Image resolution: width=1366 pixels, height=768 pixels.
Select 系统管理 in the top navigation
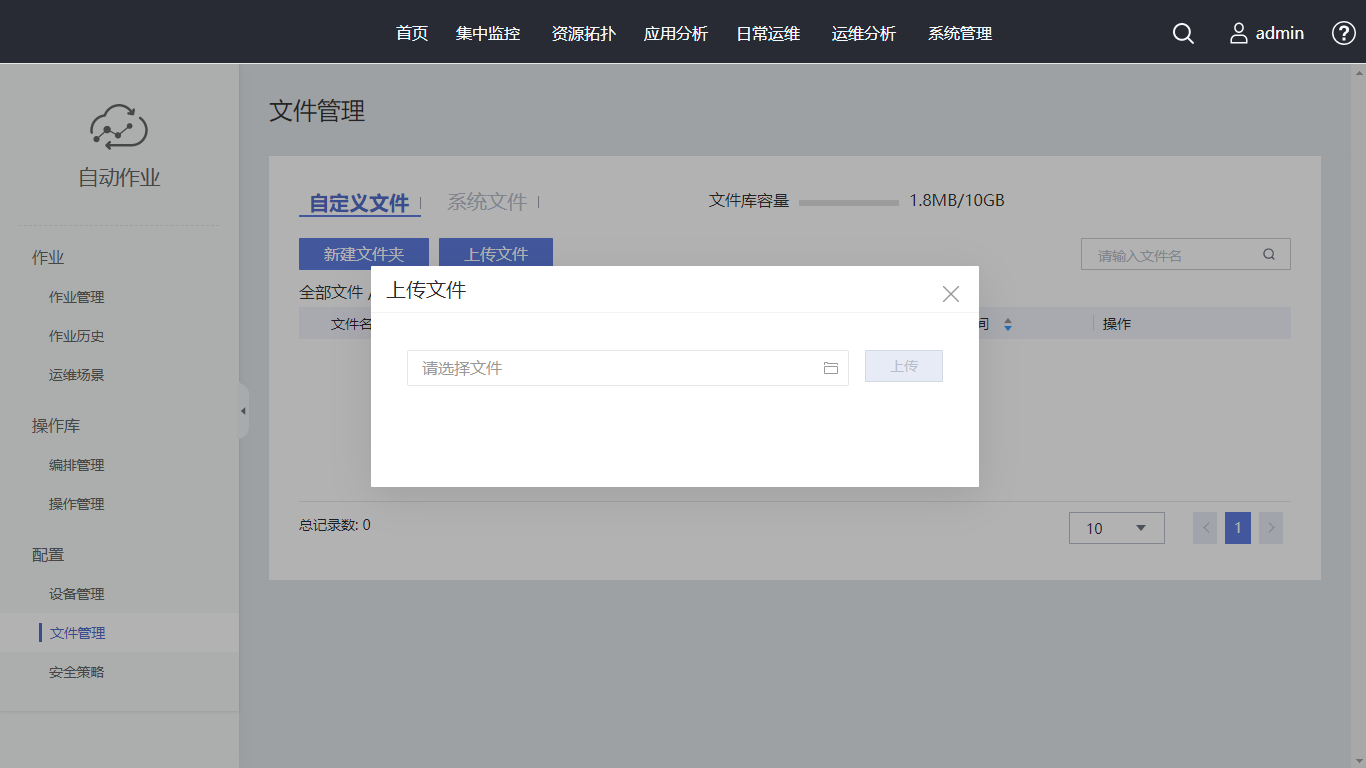click(960, 34)
